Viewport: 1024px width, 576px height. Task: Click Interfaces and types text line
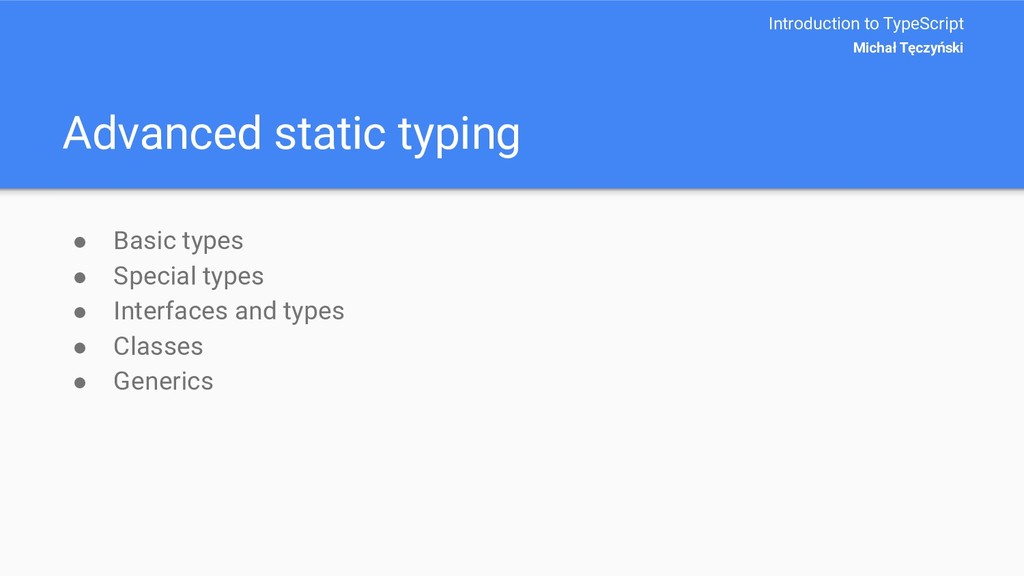(x=229, y=312)
